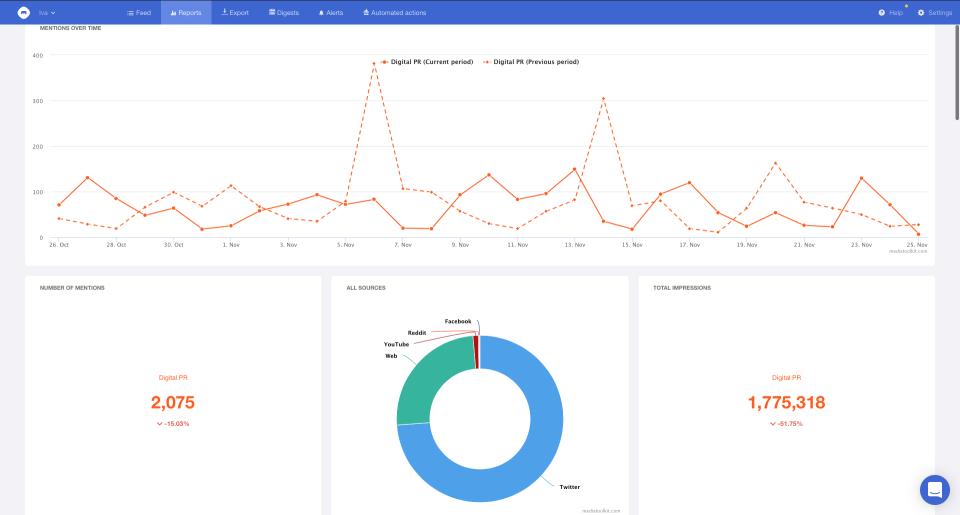Open the Iva account dropdown
The image size is (960, 515).
(47, 13)
